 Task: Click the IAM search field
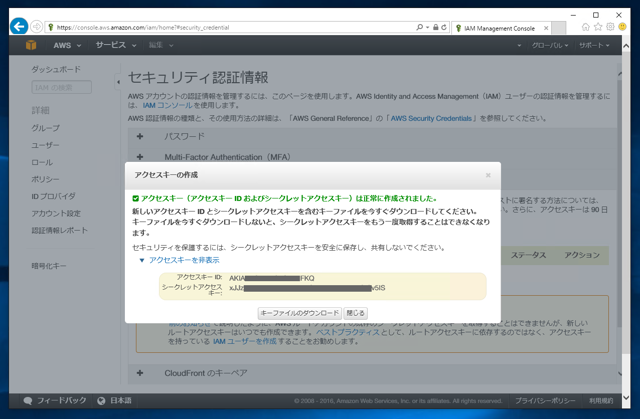point(62,87)
